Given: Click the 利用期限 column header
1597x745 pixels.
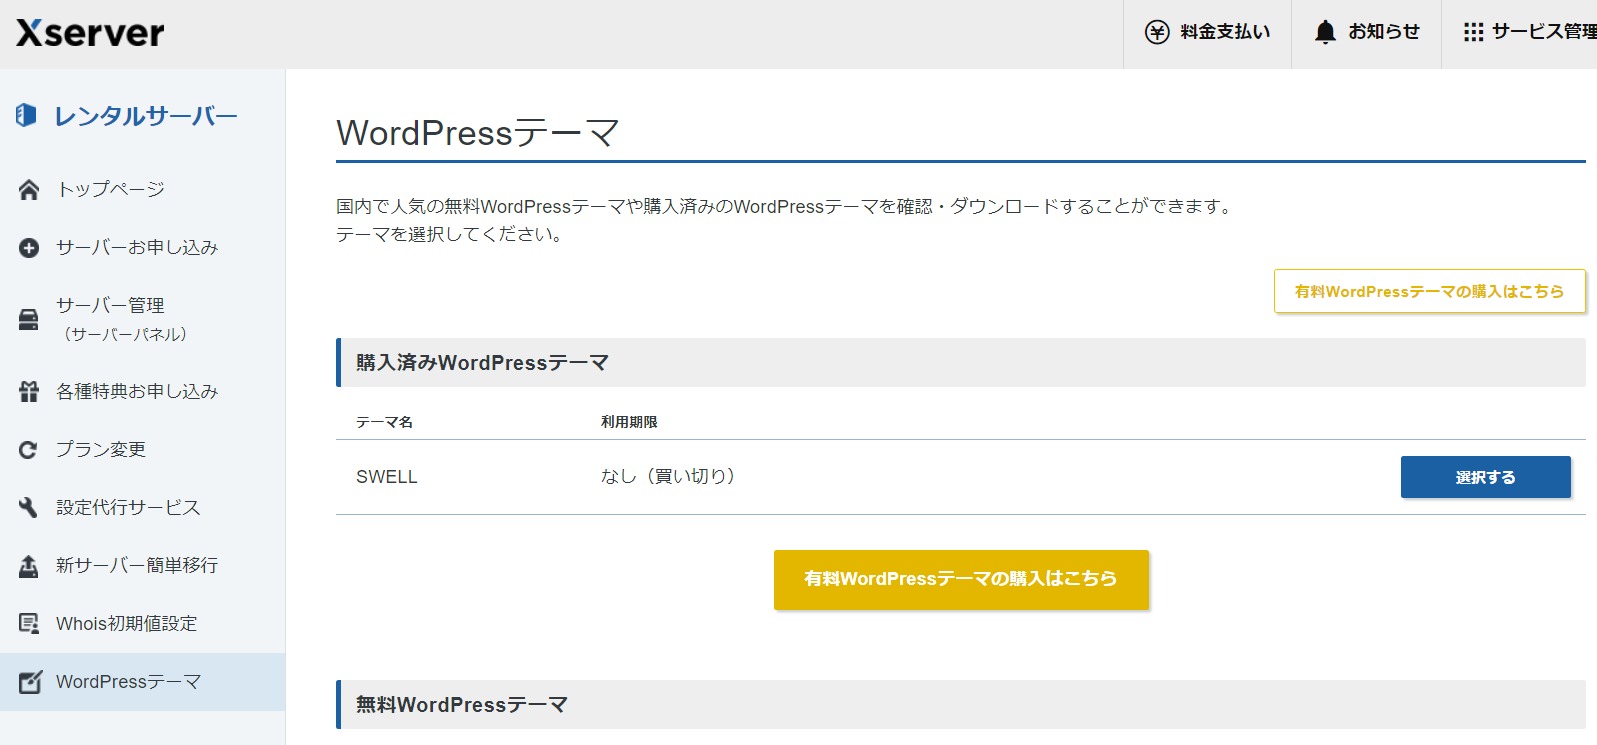Looking at the screenshot, I should coord(629,422).
